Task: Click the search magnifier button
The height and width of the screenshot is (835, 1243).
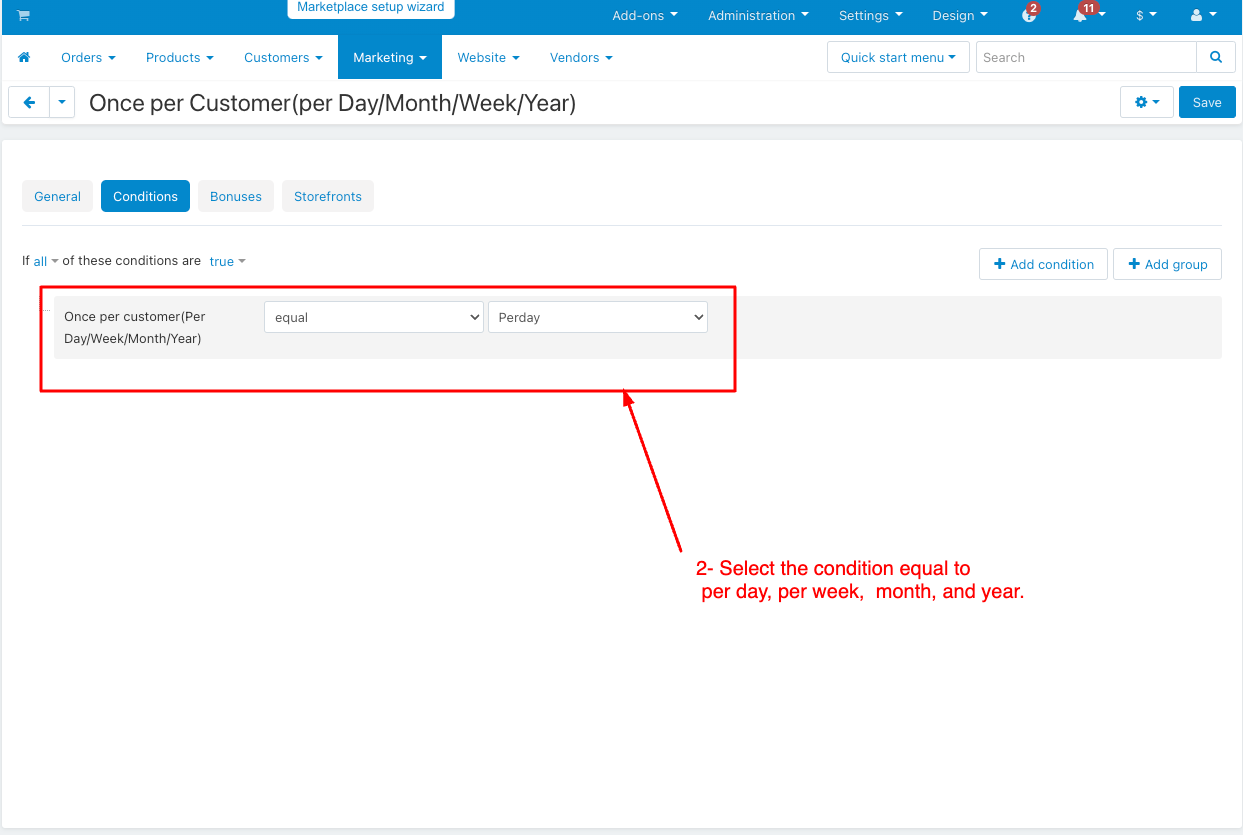Action: [1215, 58]
